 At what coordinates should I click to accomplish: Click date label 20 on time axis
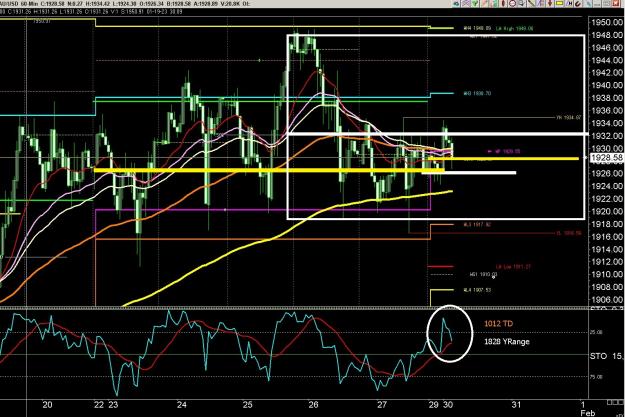coord(47,405)
